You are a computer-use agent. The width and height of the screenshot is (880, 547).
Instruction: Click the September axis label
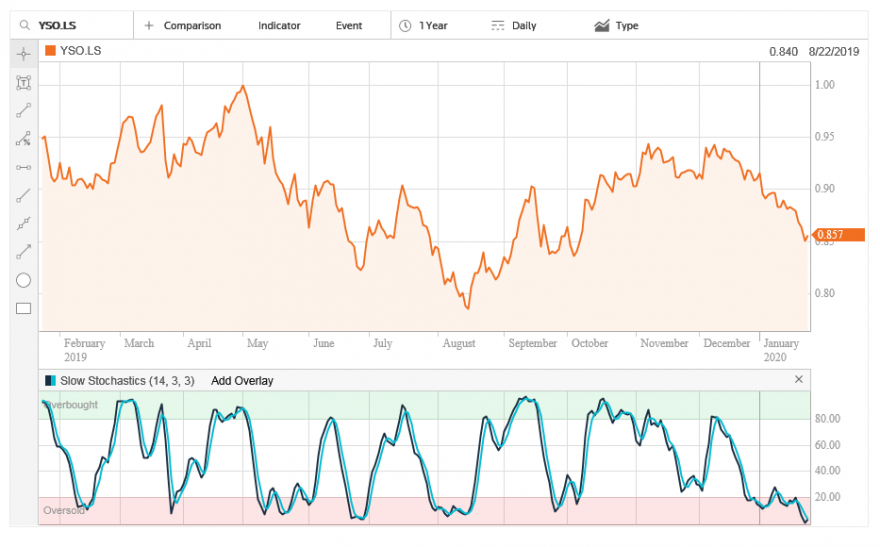[x=533, y=343]
